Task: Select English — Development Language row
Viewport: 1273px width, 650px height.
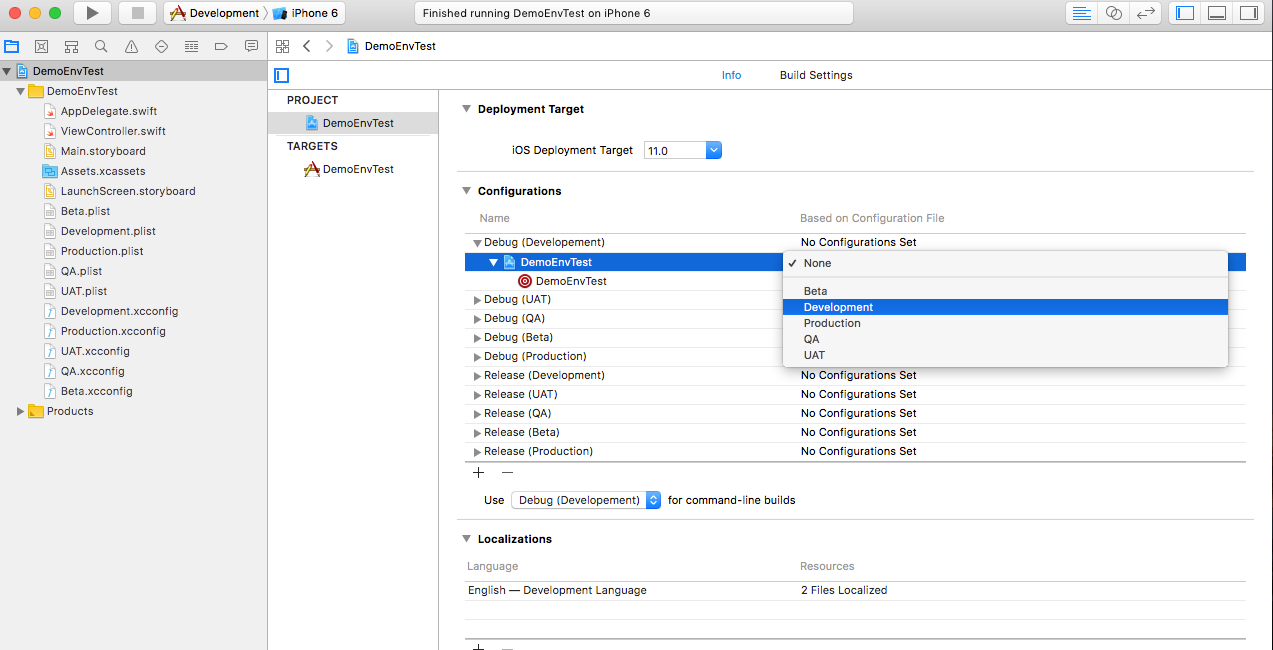Action: [855, 590]
